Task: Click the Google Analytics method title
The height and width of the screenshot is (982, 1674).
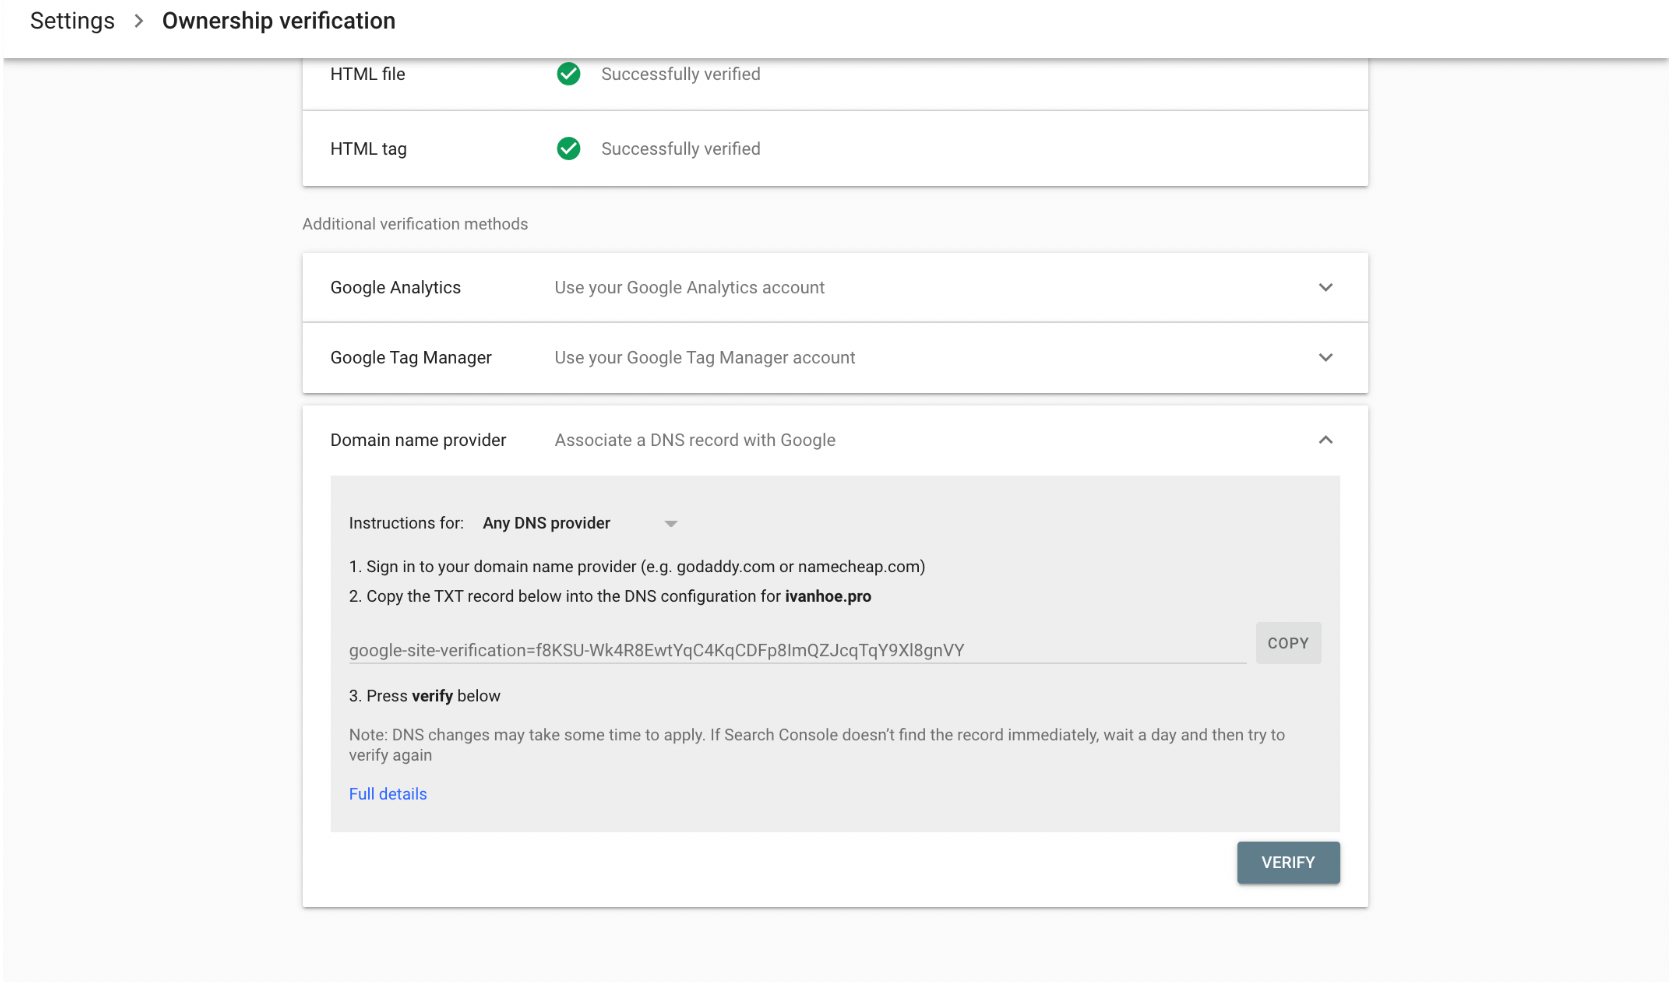Action: (395, 288)
